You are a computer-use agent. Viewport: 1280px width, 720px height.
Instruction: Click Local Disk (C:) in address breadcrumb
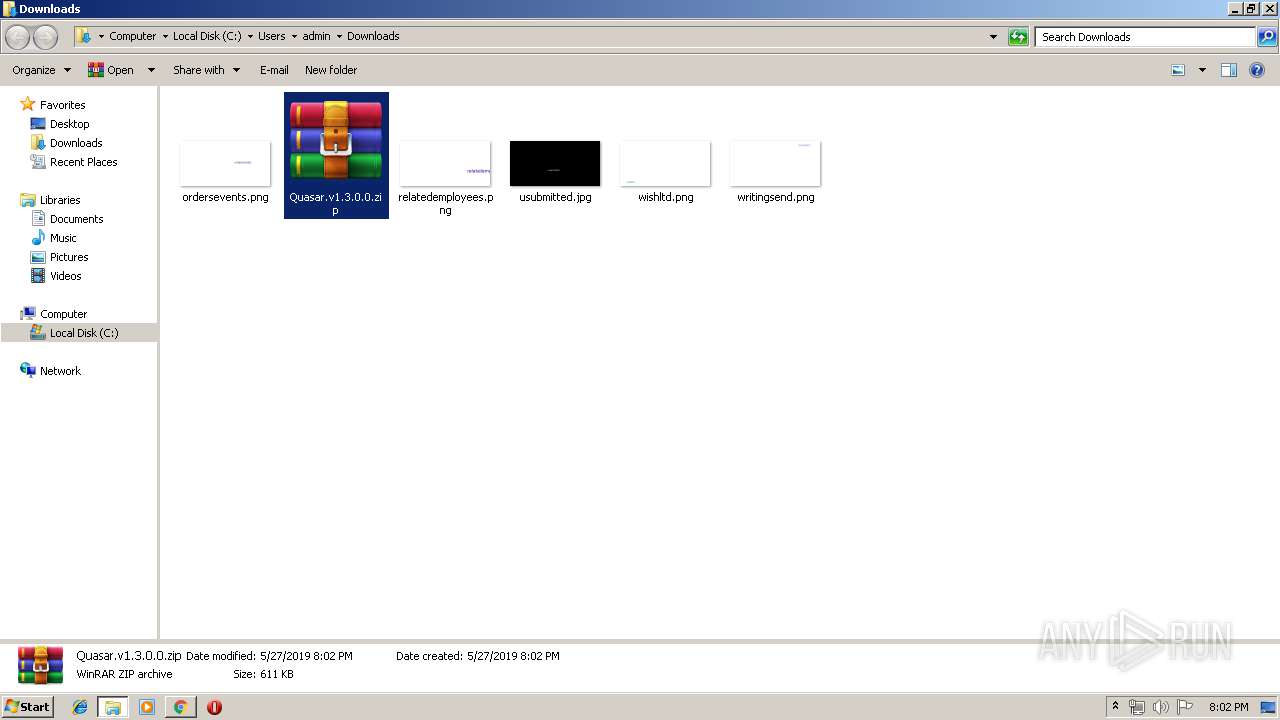coord(207,36)
